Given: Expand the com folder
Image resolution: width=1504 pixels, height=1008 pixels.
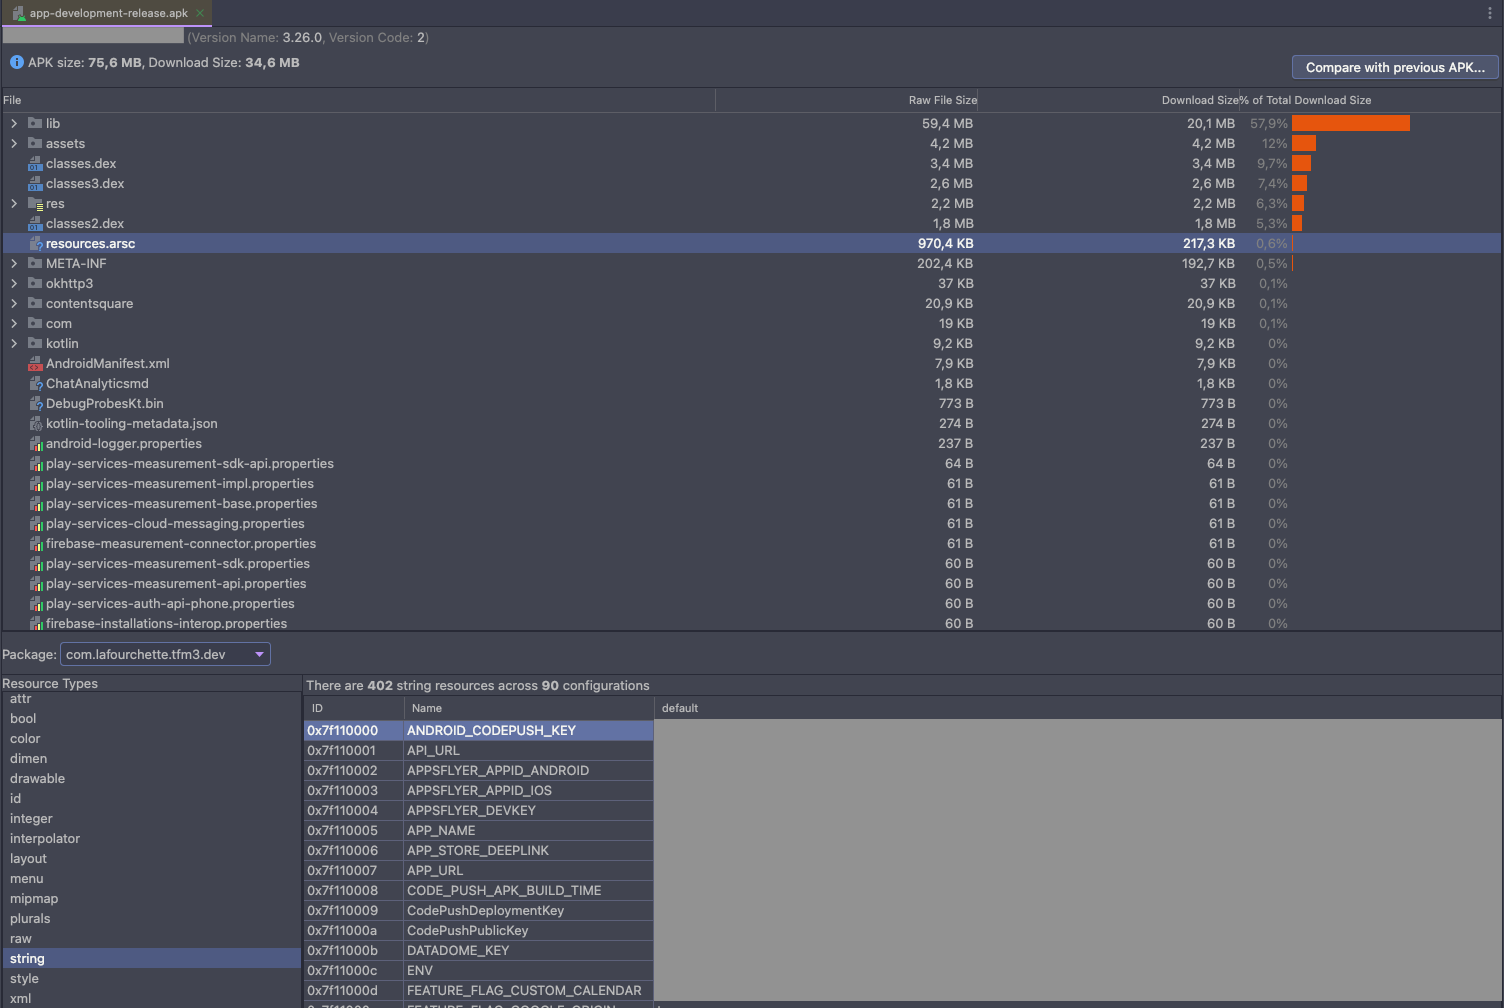Looking at the screenshot, I should coord(14,323).
